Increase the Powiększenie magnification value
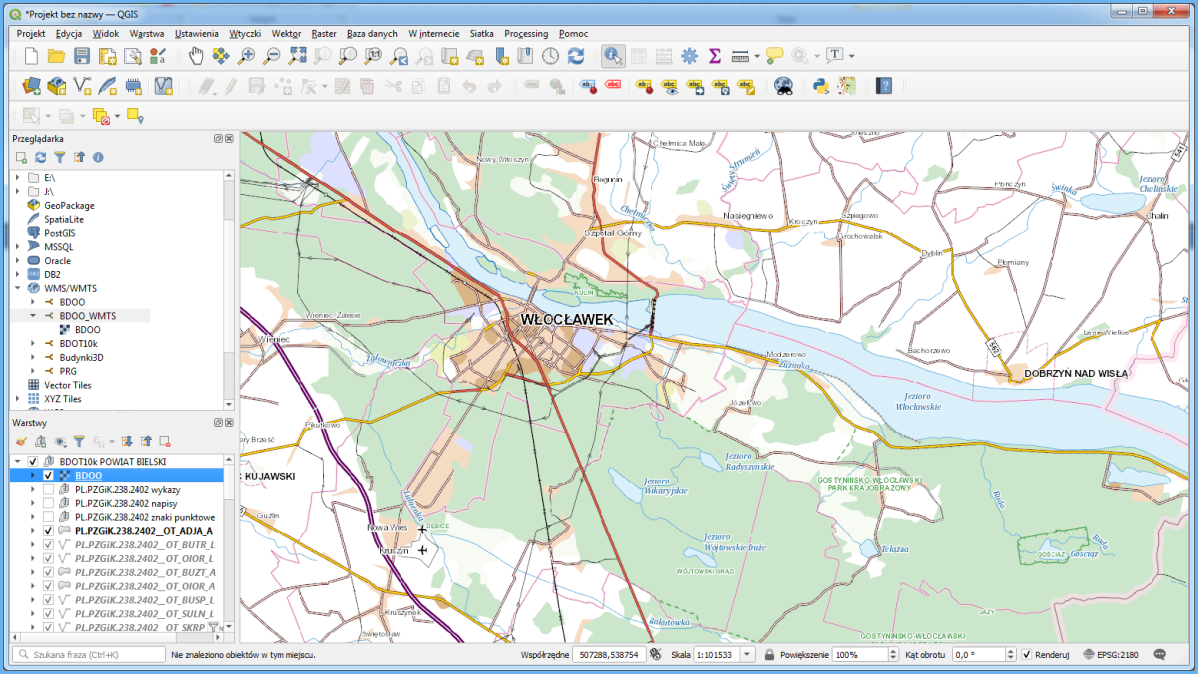This screenshot has width=1198, height=674. (x=893, y=652)
